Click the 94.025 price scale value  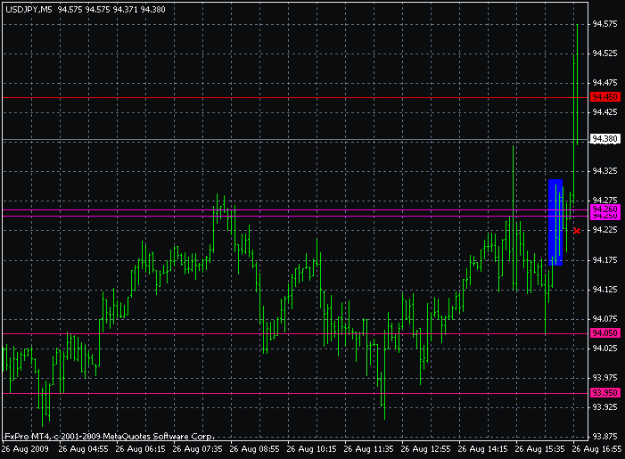(x=605, y=348)
